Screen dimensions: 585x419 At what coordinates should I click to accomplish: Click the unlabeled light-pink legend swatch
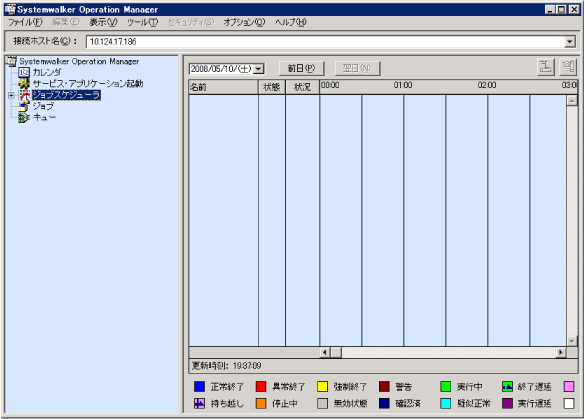pos(569,387)
